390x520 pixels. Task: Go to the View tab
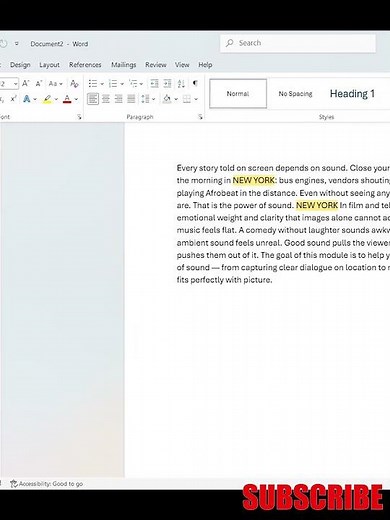(182, 65)
